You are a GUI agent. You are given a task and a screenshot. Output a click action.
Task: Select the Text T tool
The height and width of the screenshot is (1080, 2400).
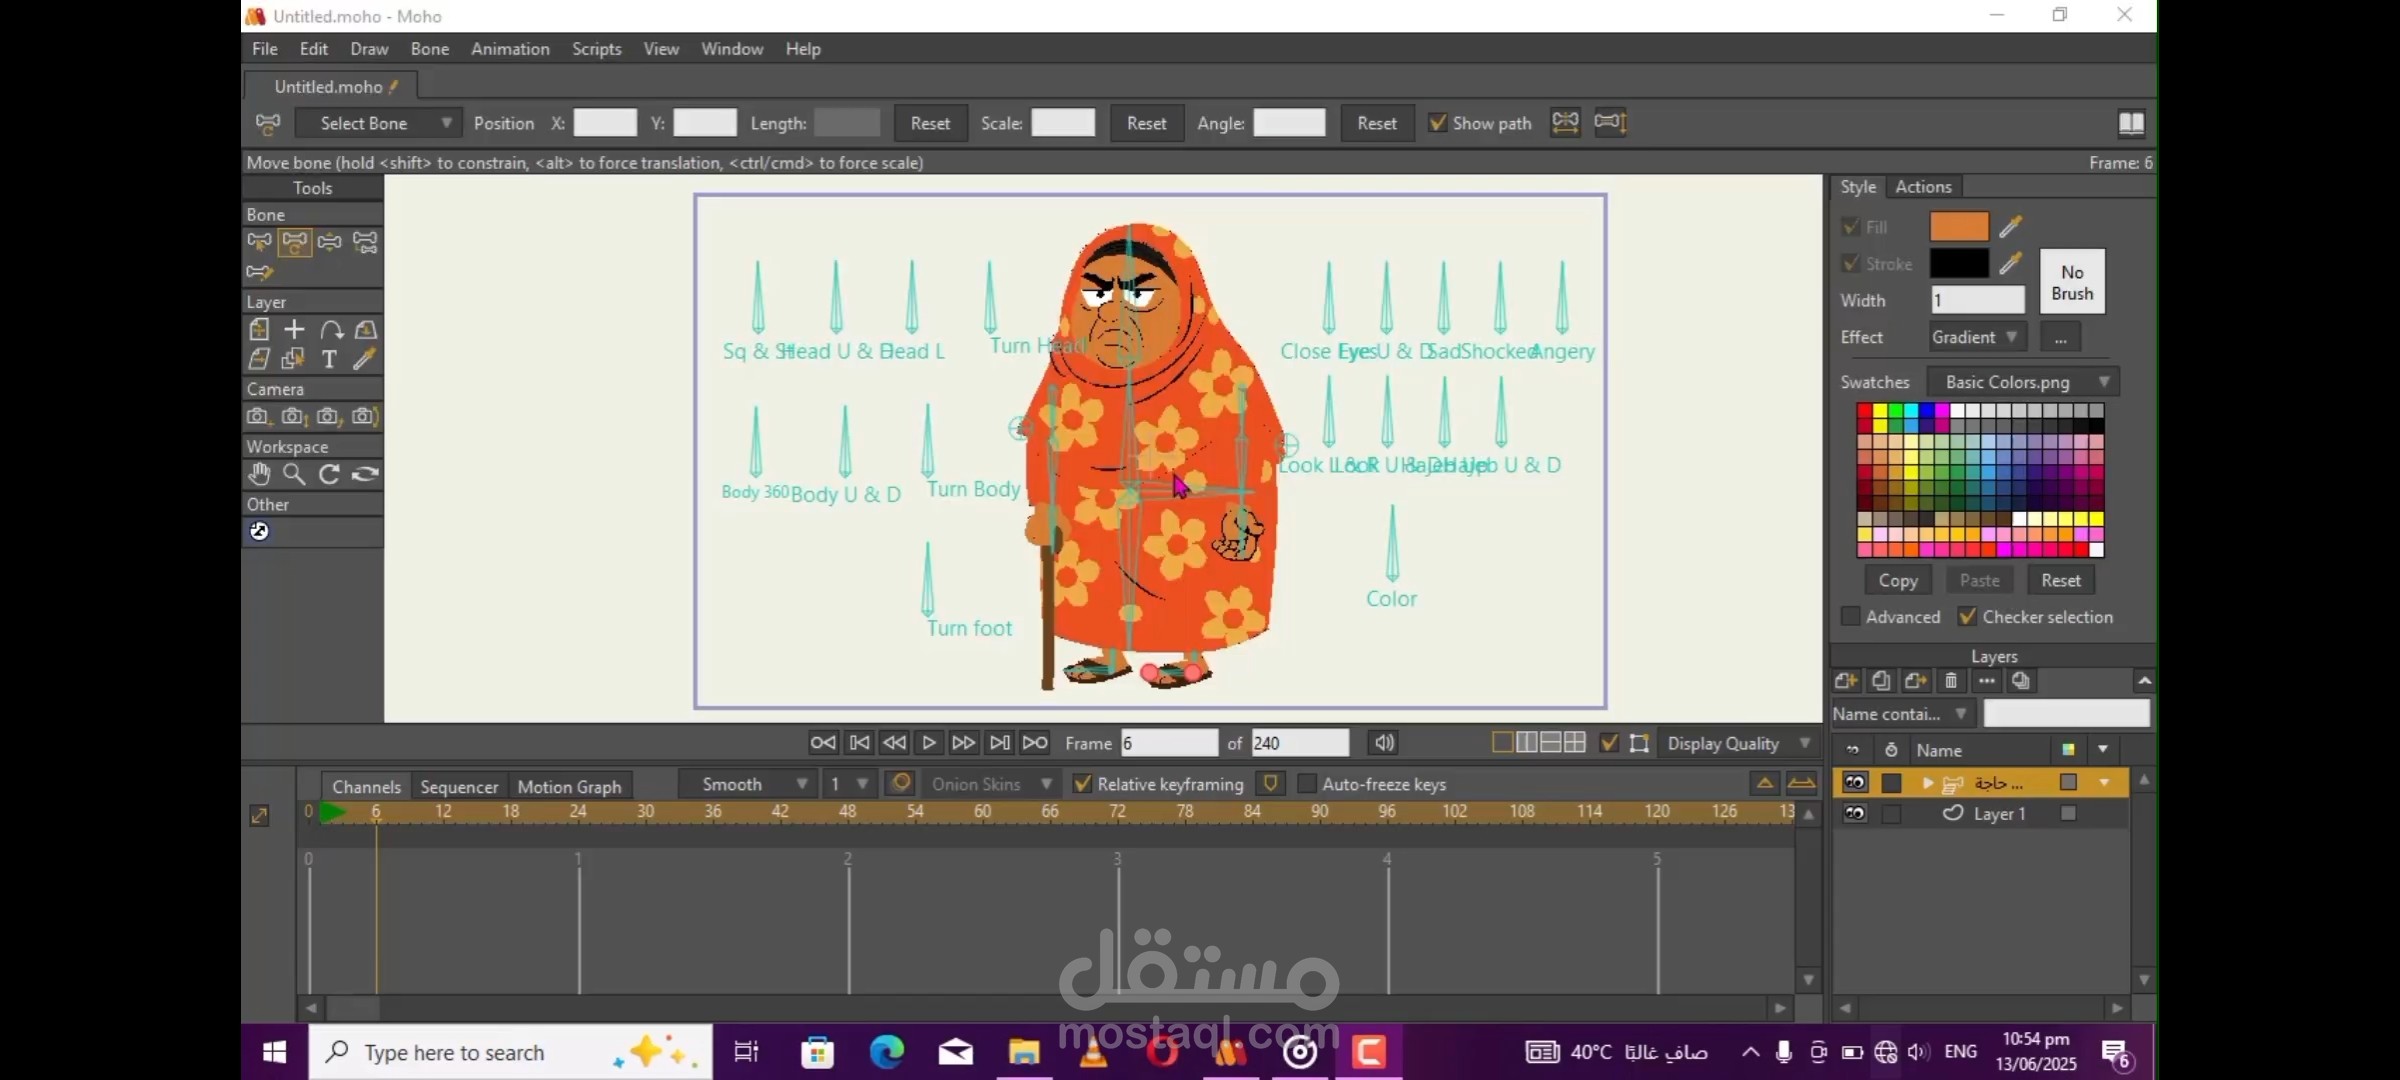coord(329,358)
